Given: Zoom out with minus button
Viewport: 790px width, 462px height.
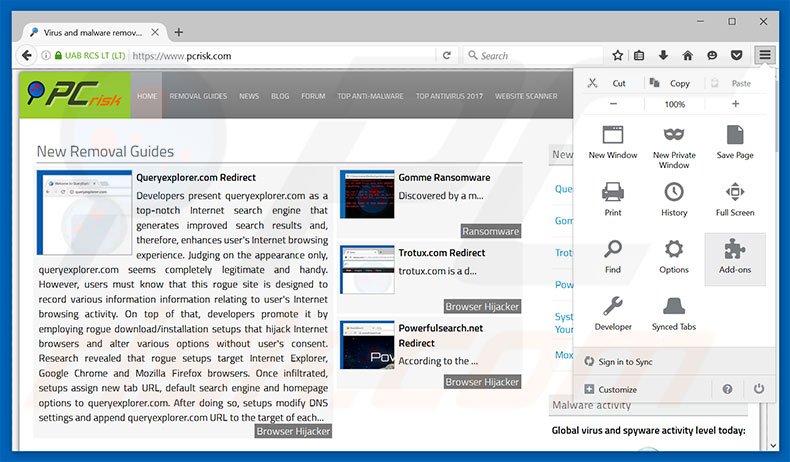Looking at the screenshot, I should (x=613, y=104).
